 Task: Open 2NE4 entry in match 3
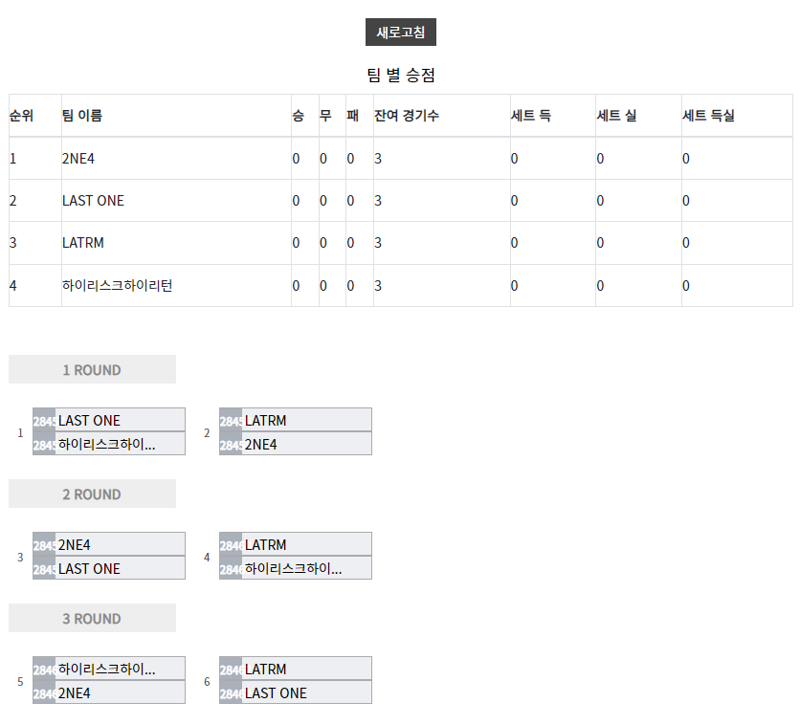point(109,544)
